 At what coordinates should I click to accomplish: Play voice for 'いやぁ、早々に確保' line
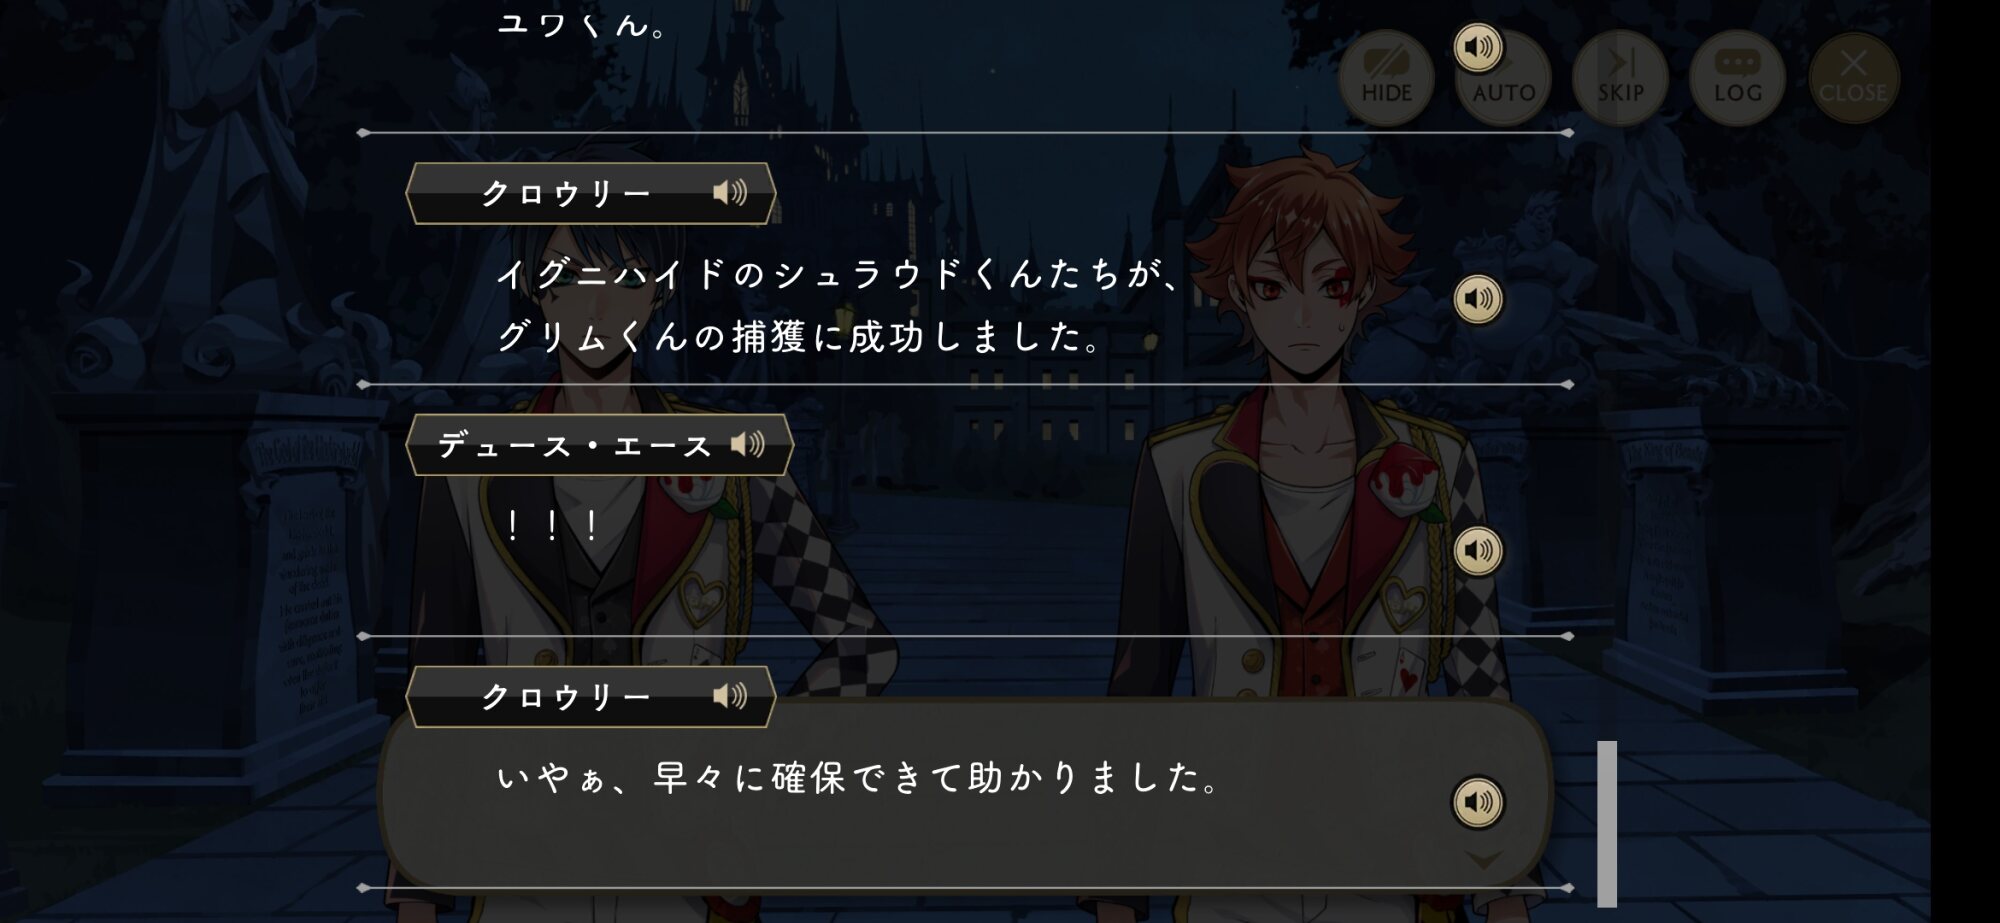(x=1478, y=802)
